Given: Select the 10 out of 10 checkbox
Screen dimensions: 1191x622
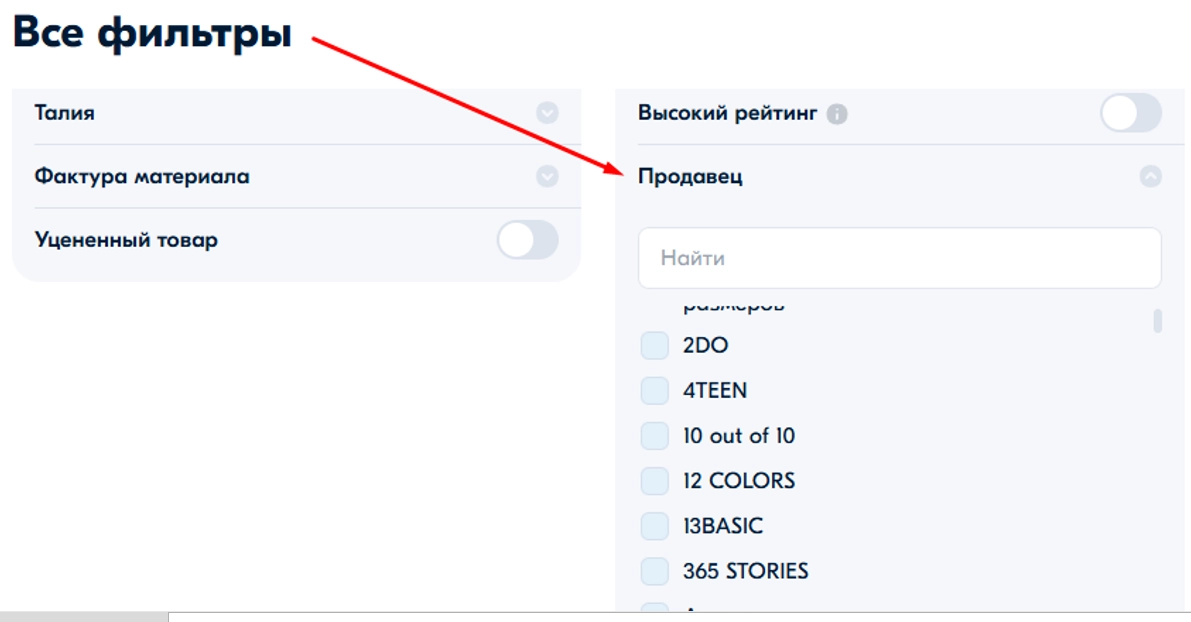Looking at the screenshot, I should tap(655, 436).
